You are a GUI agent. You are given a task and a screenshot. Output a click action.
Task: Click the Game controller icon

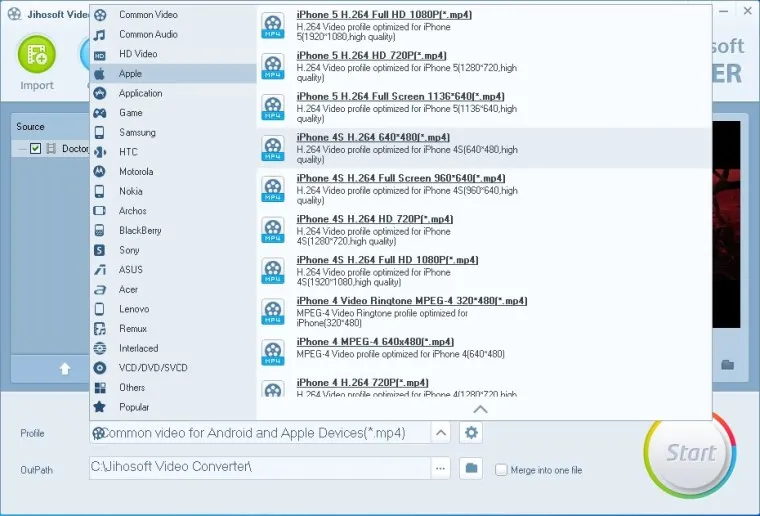click(100, 113)
